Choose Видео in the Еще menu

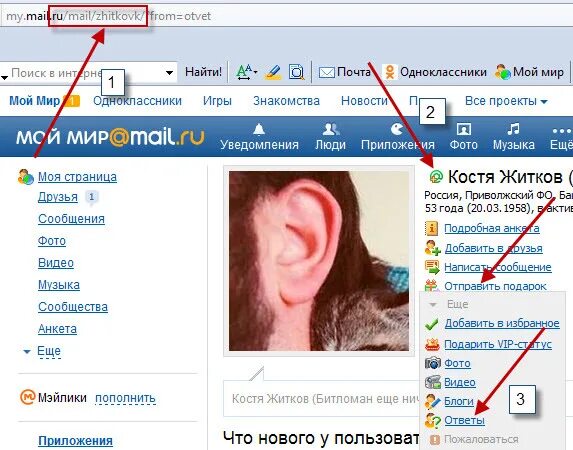[x=460, y=382]
